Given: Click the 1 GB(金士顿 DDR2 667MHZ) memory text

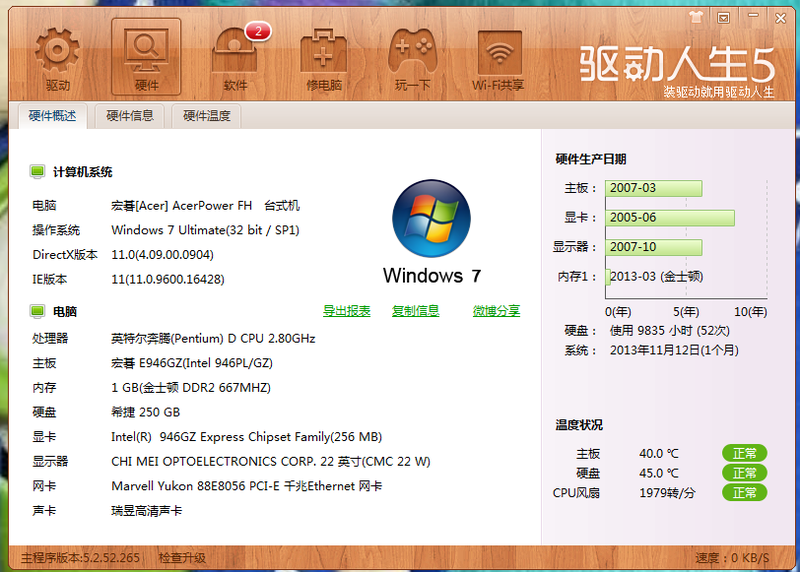Looking at the screenshot, I should (191, 388).
